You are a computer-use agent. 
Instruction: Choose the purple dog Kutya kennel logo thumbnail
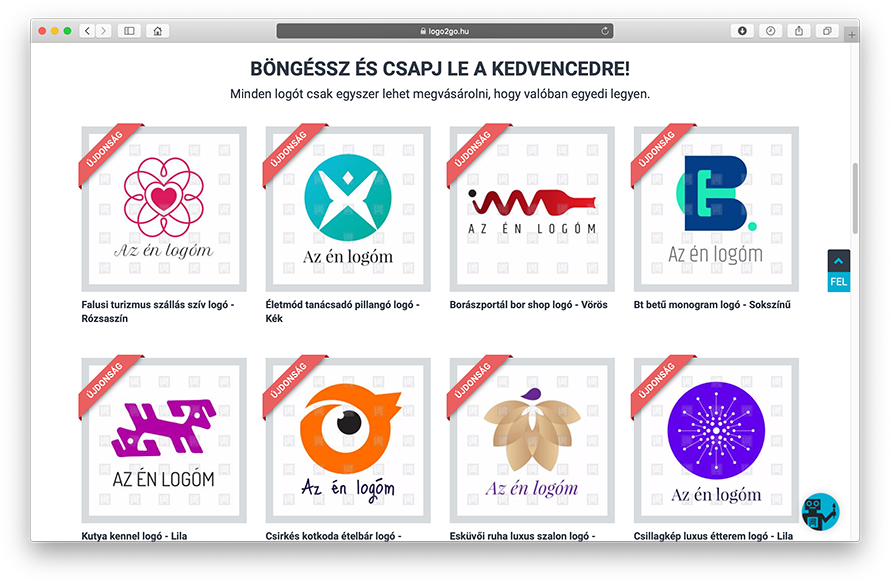pos(164,440)
